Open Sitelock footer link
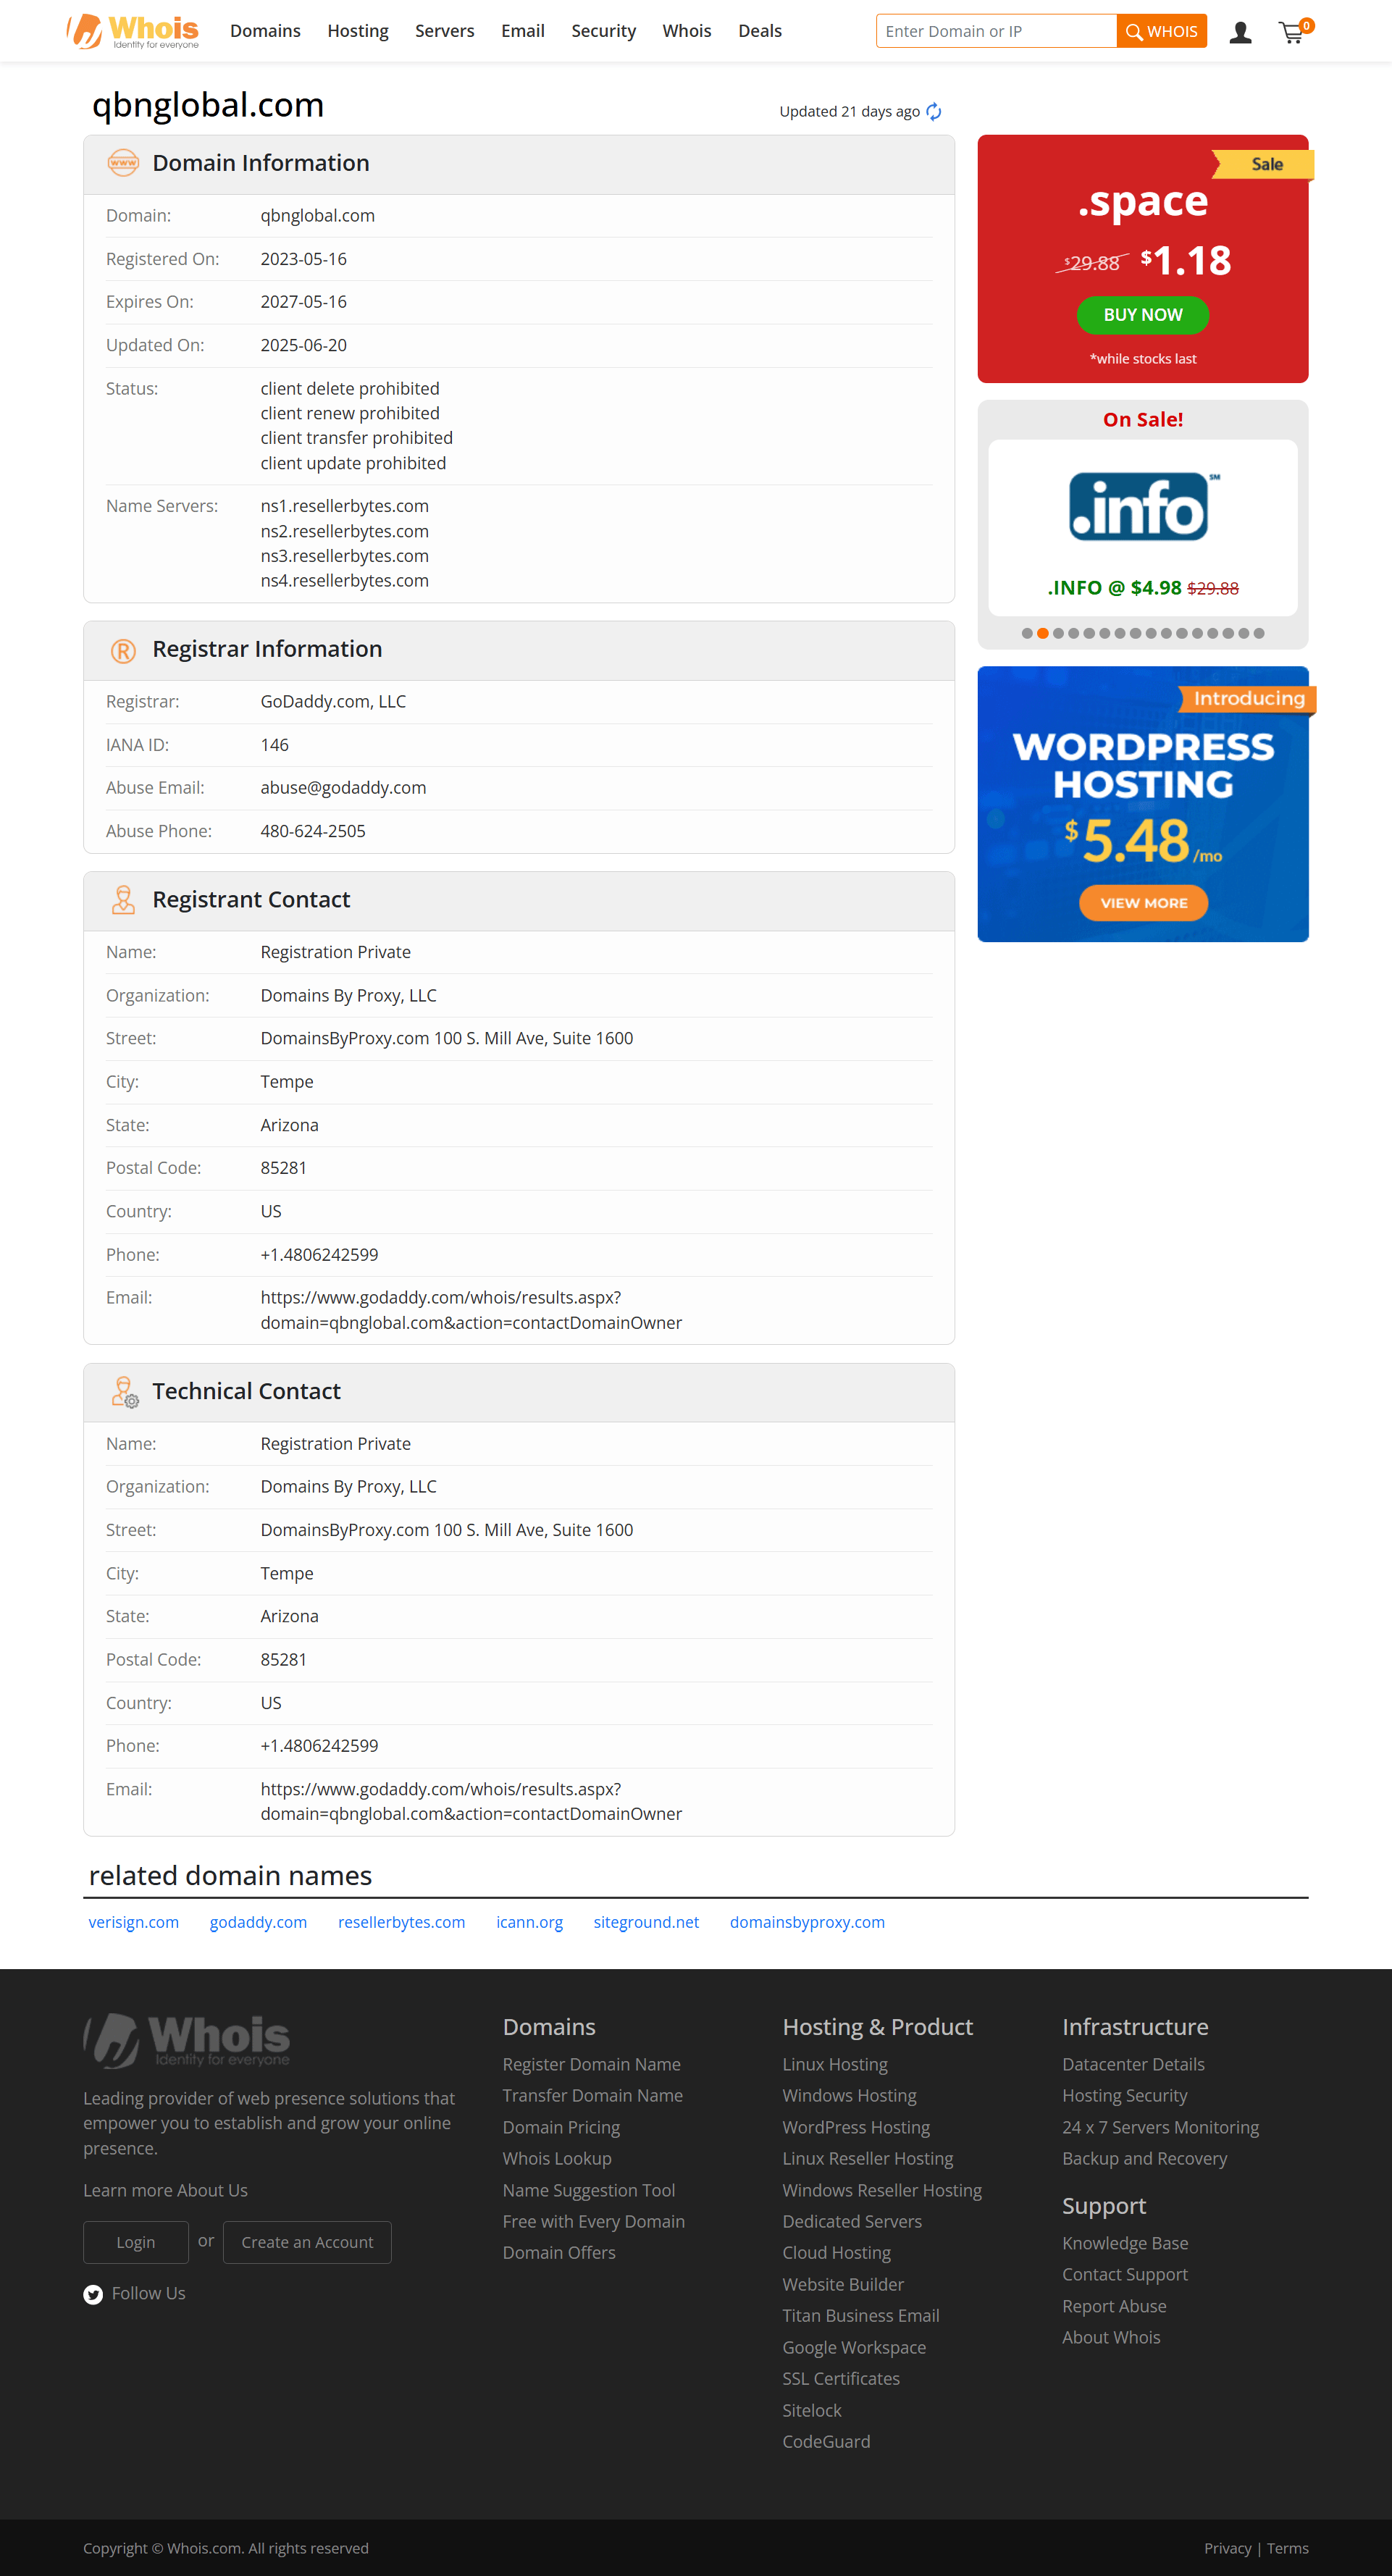The image size is (1392, 2576). [812, 2410]
